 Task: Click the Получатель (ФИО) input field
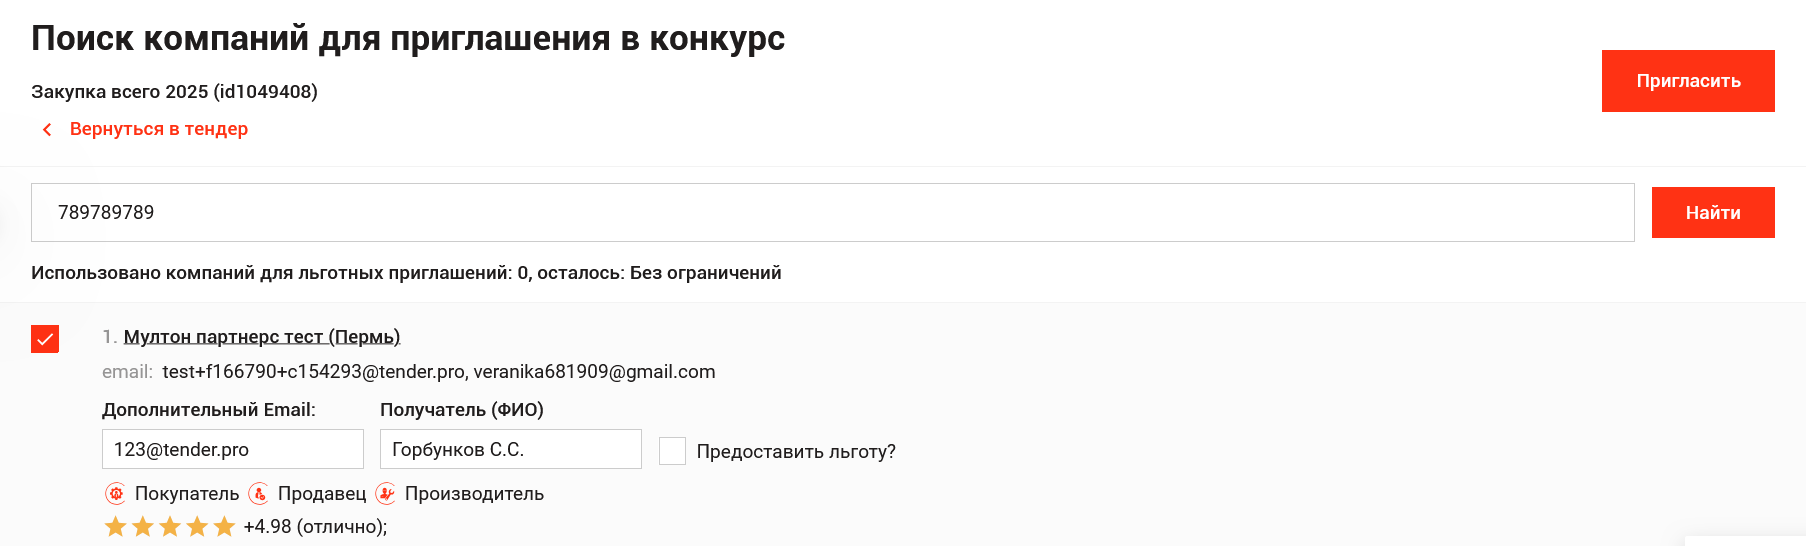(x=511, y=449)
